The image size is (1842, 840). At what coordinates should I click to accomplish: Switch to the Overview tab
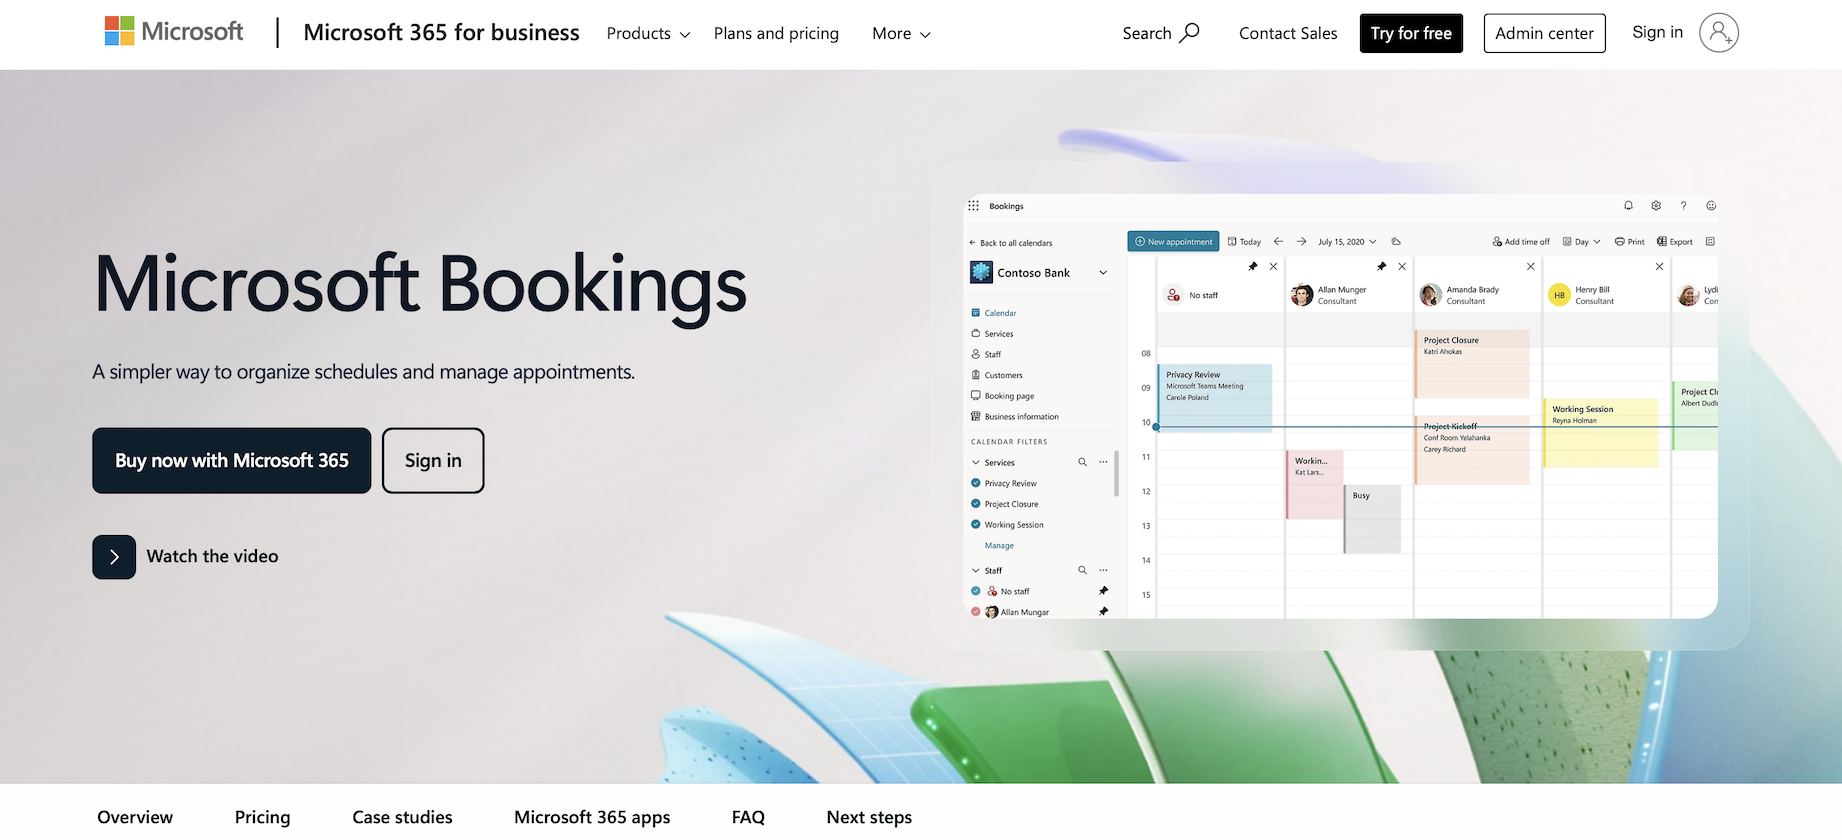tap(135, 817)
